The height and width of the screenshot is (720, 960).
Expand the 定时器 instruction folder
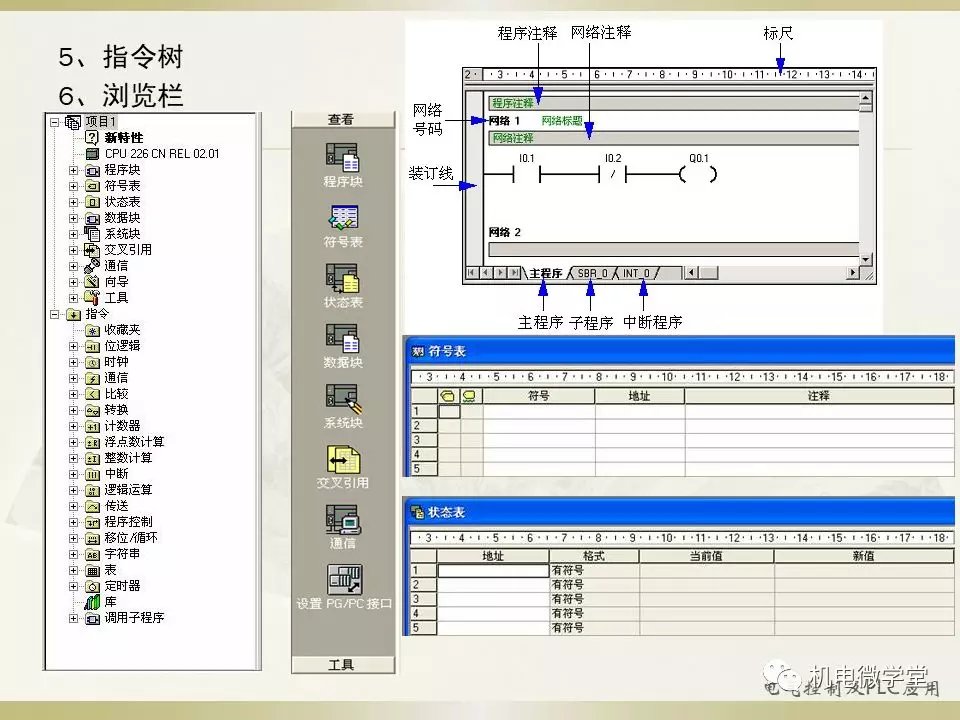coord(73,586)
